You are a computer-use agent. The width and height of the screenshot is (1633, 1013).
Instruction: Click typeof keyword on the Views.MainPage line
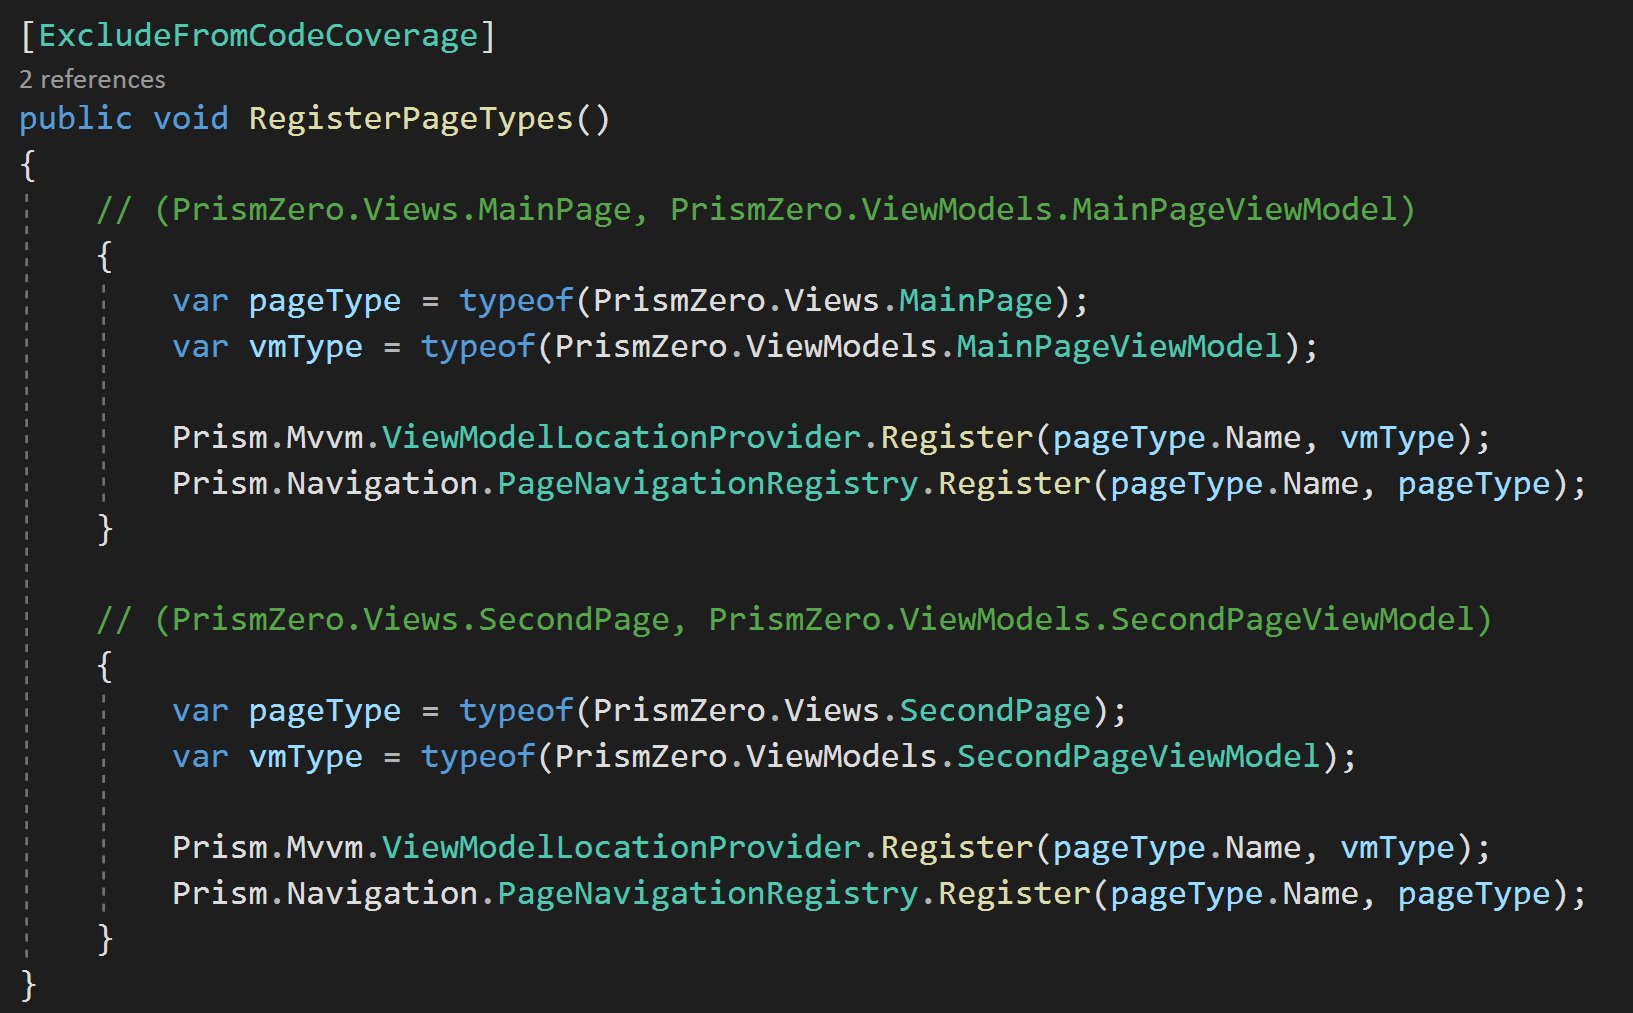tap(516, 301)
